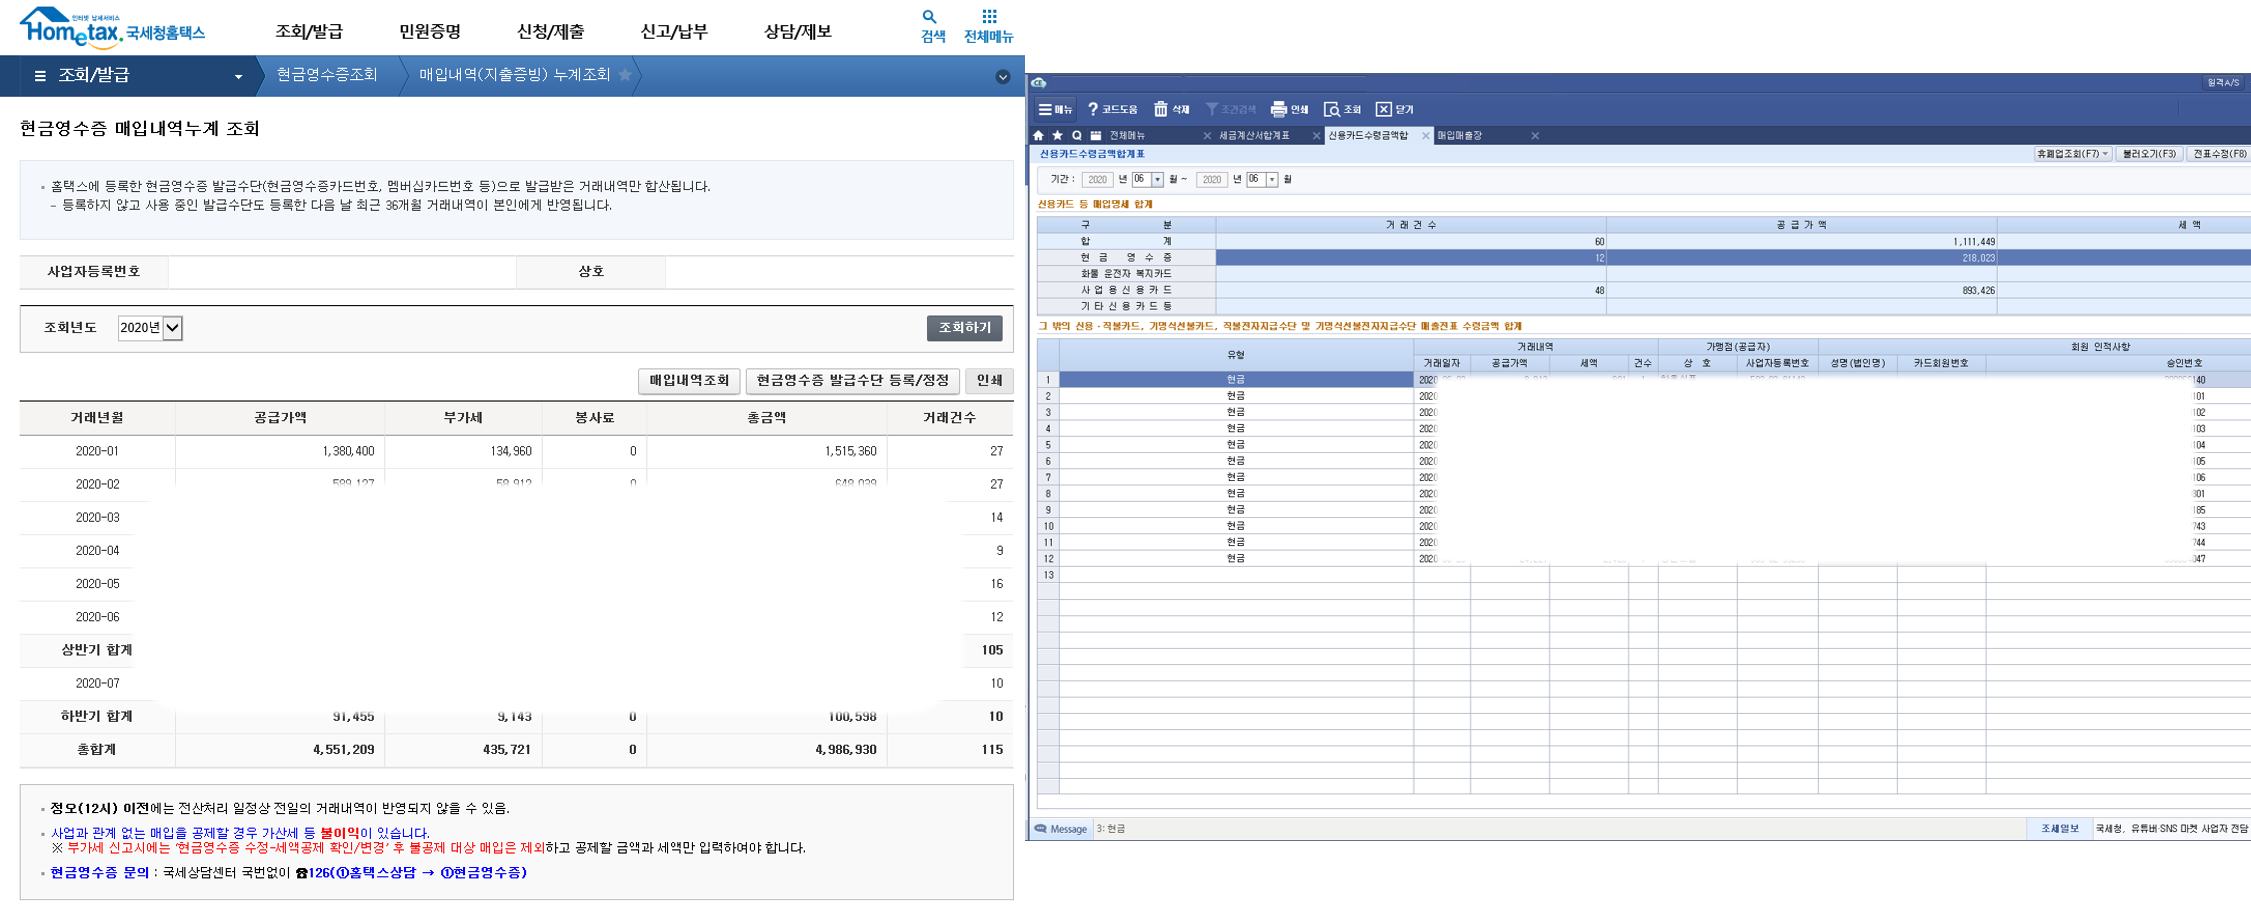Open the 신청/제출 top menu
This screenshot has height=914, width=2251.
pyautogui.click(x=550, y=32)
